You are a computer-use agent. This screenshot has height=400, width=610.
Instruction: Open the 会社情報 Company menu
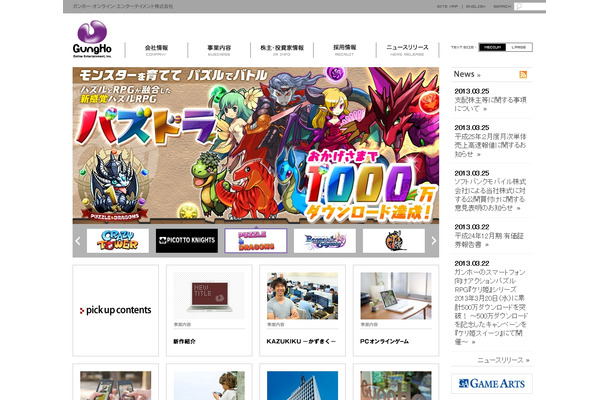(156, 50)
